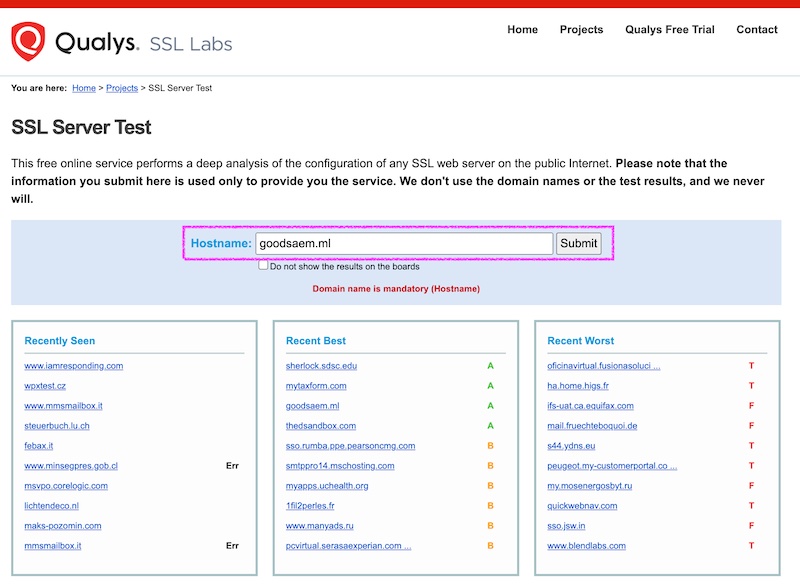Click the 'SSL Server Test' page heading
The image size is (800, 588).
point(81,127)
